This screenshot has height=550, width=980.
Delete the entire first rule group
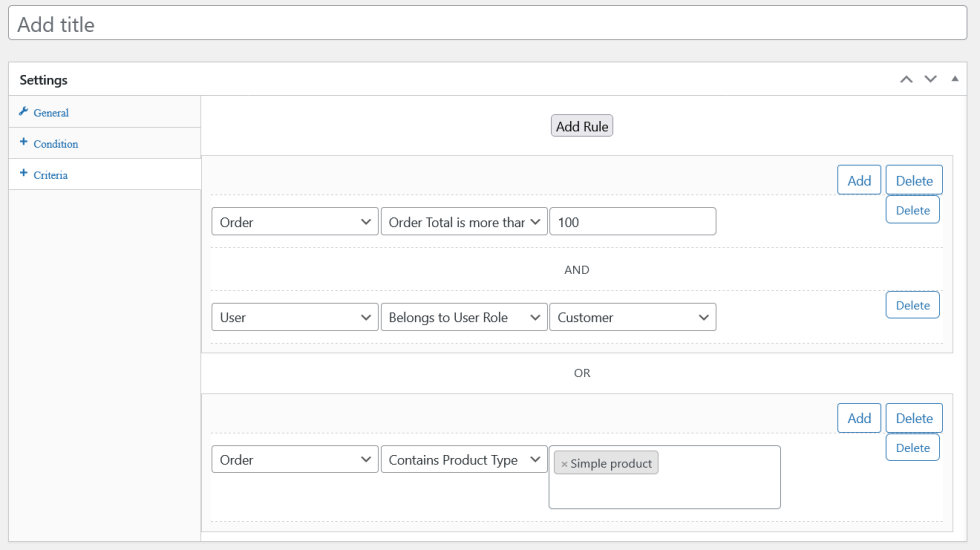914,180
